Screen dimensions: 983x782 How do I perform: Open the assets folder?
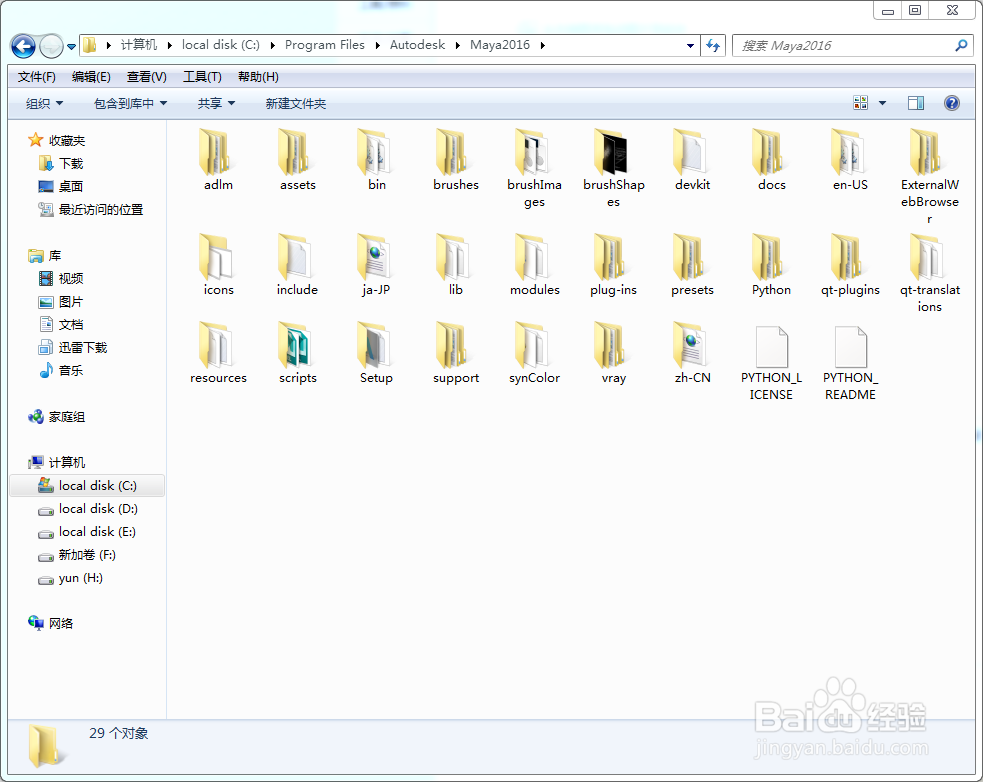click(297, 160)
